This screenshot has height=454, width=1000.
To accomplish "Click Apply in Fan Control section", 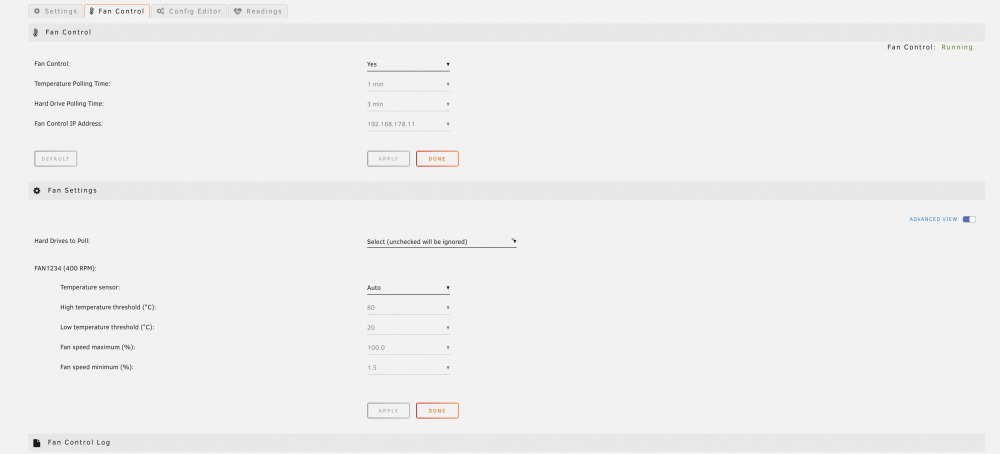I will [x=388, y=159].
